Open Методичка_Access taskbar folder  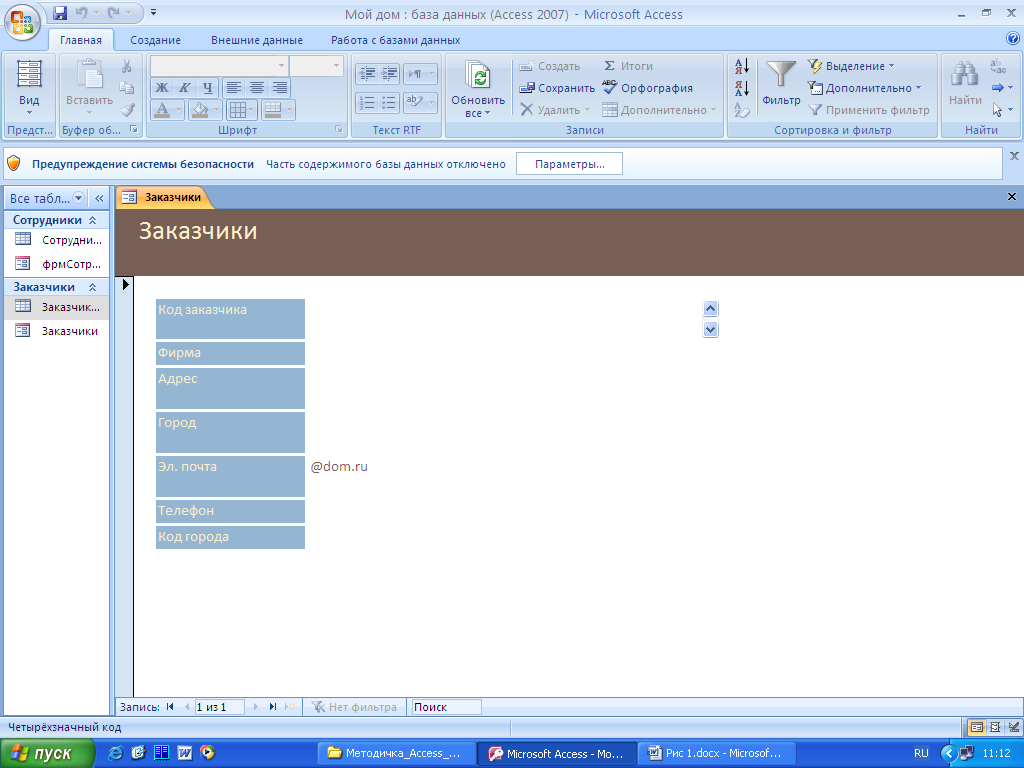[396, 753]
